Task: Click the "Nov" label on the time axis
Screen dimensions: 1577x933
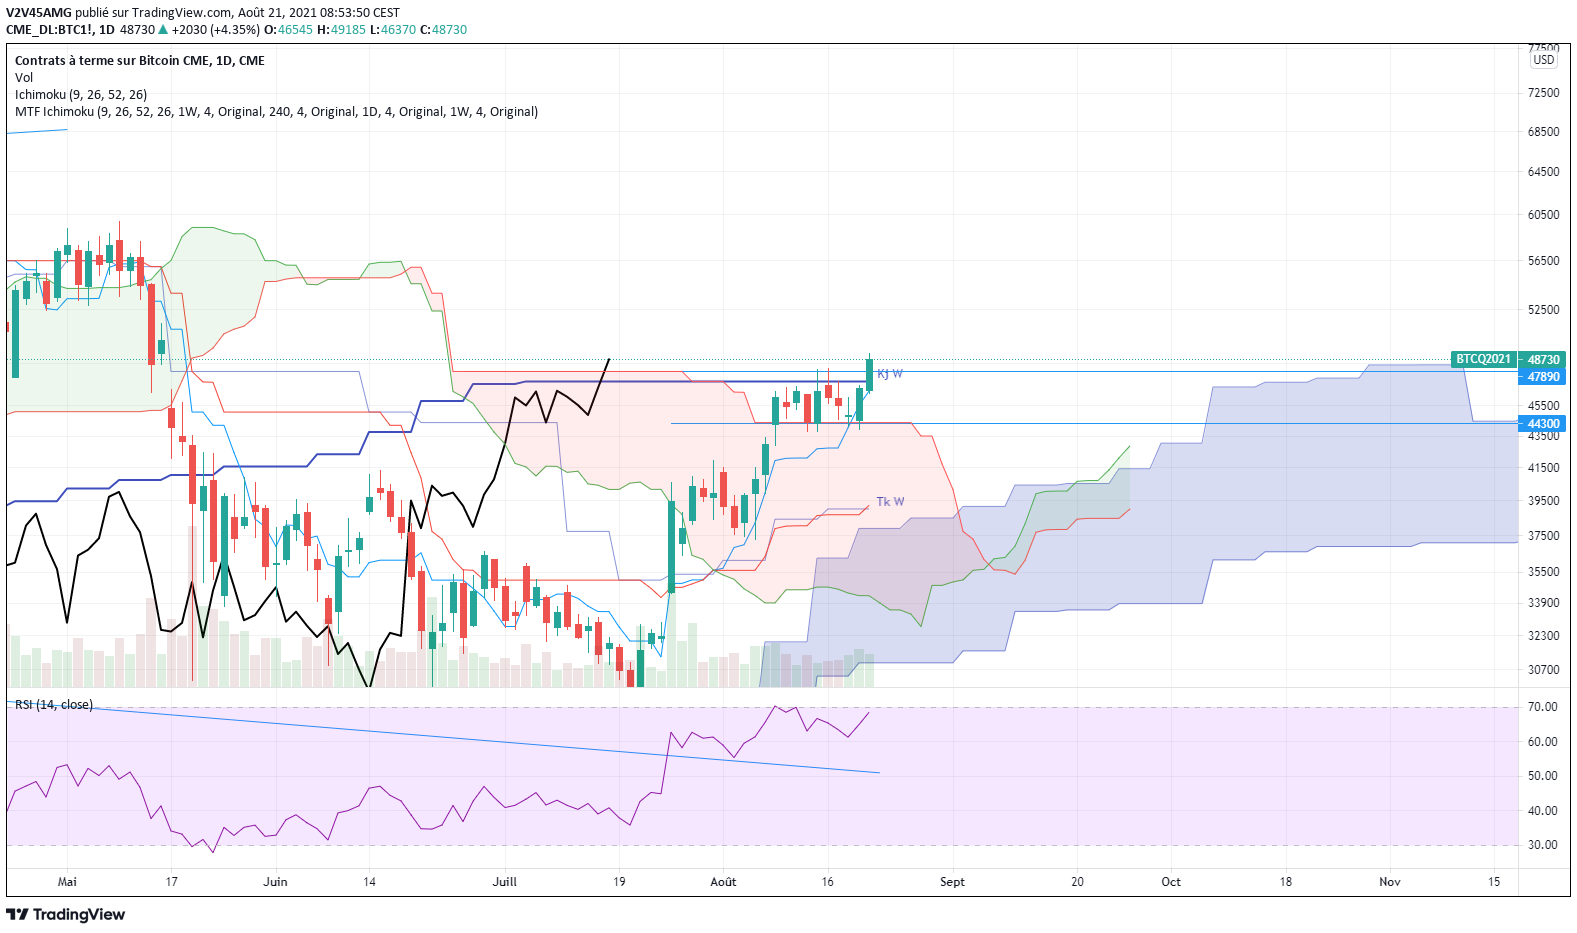Action: 1390,882
